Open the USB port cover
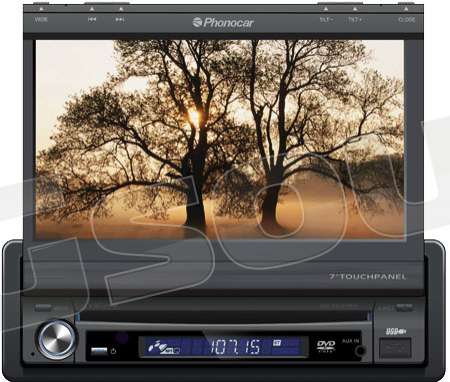The width and height of the screenshot is (450, 382). coord(395,348)
